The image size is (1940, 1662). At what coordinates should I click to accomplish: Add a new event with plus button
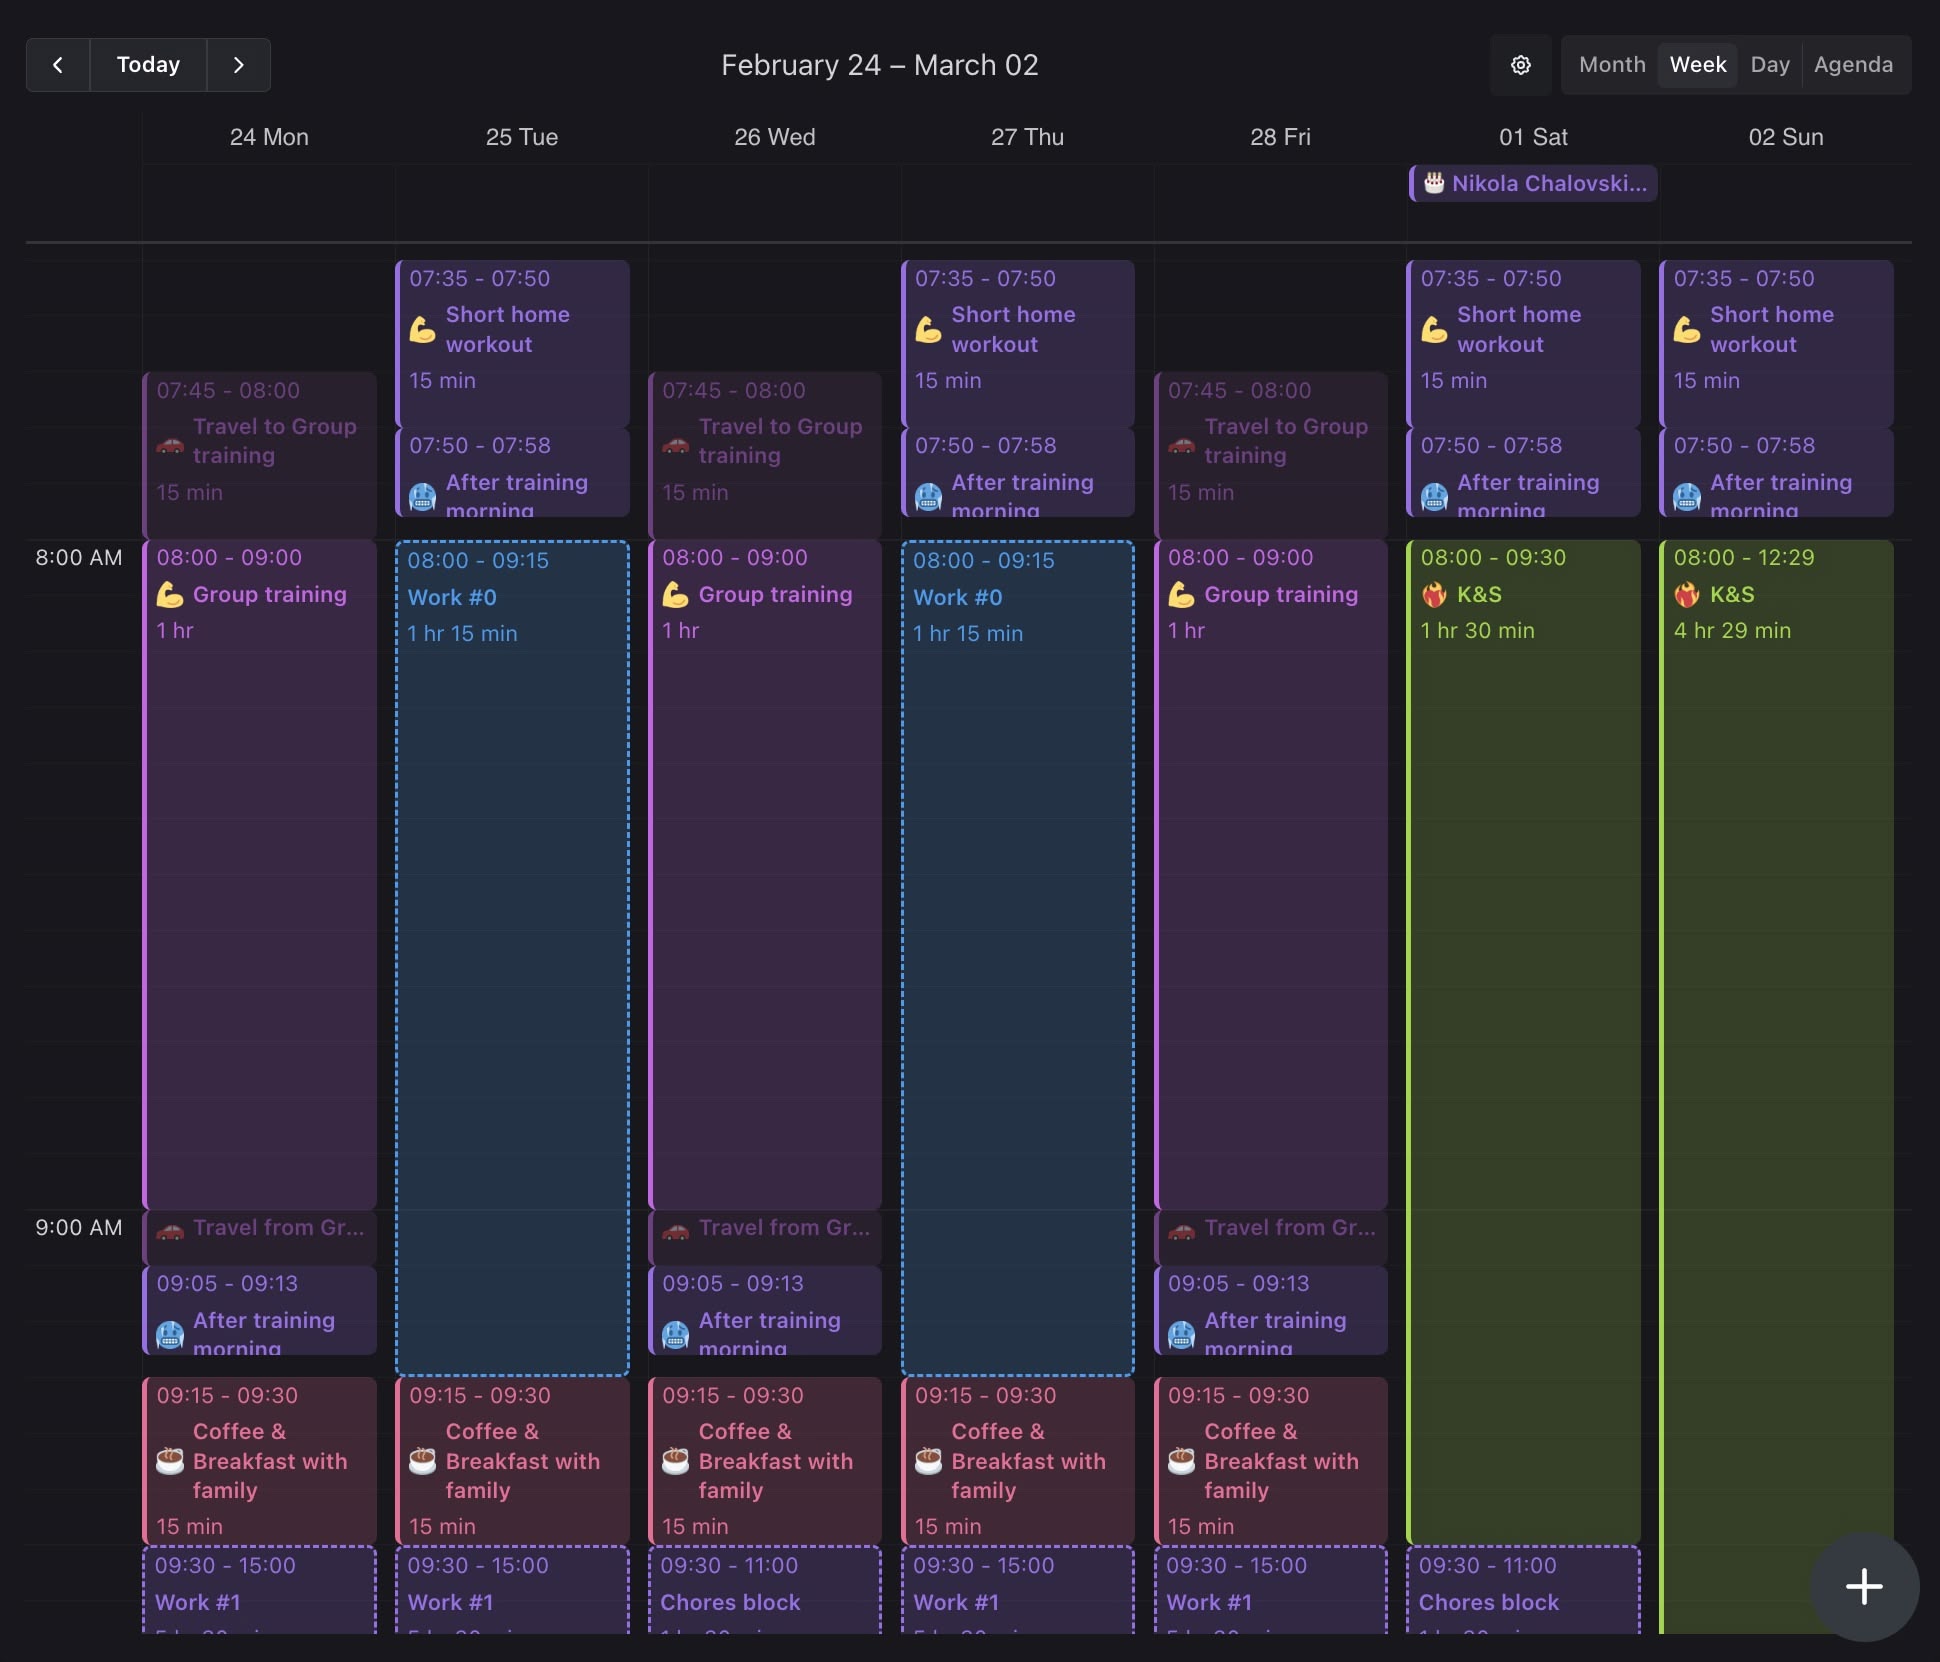pyautogui.click(x=1864, y=1587)
